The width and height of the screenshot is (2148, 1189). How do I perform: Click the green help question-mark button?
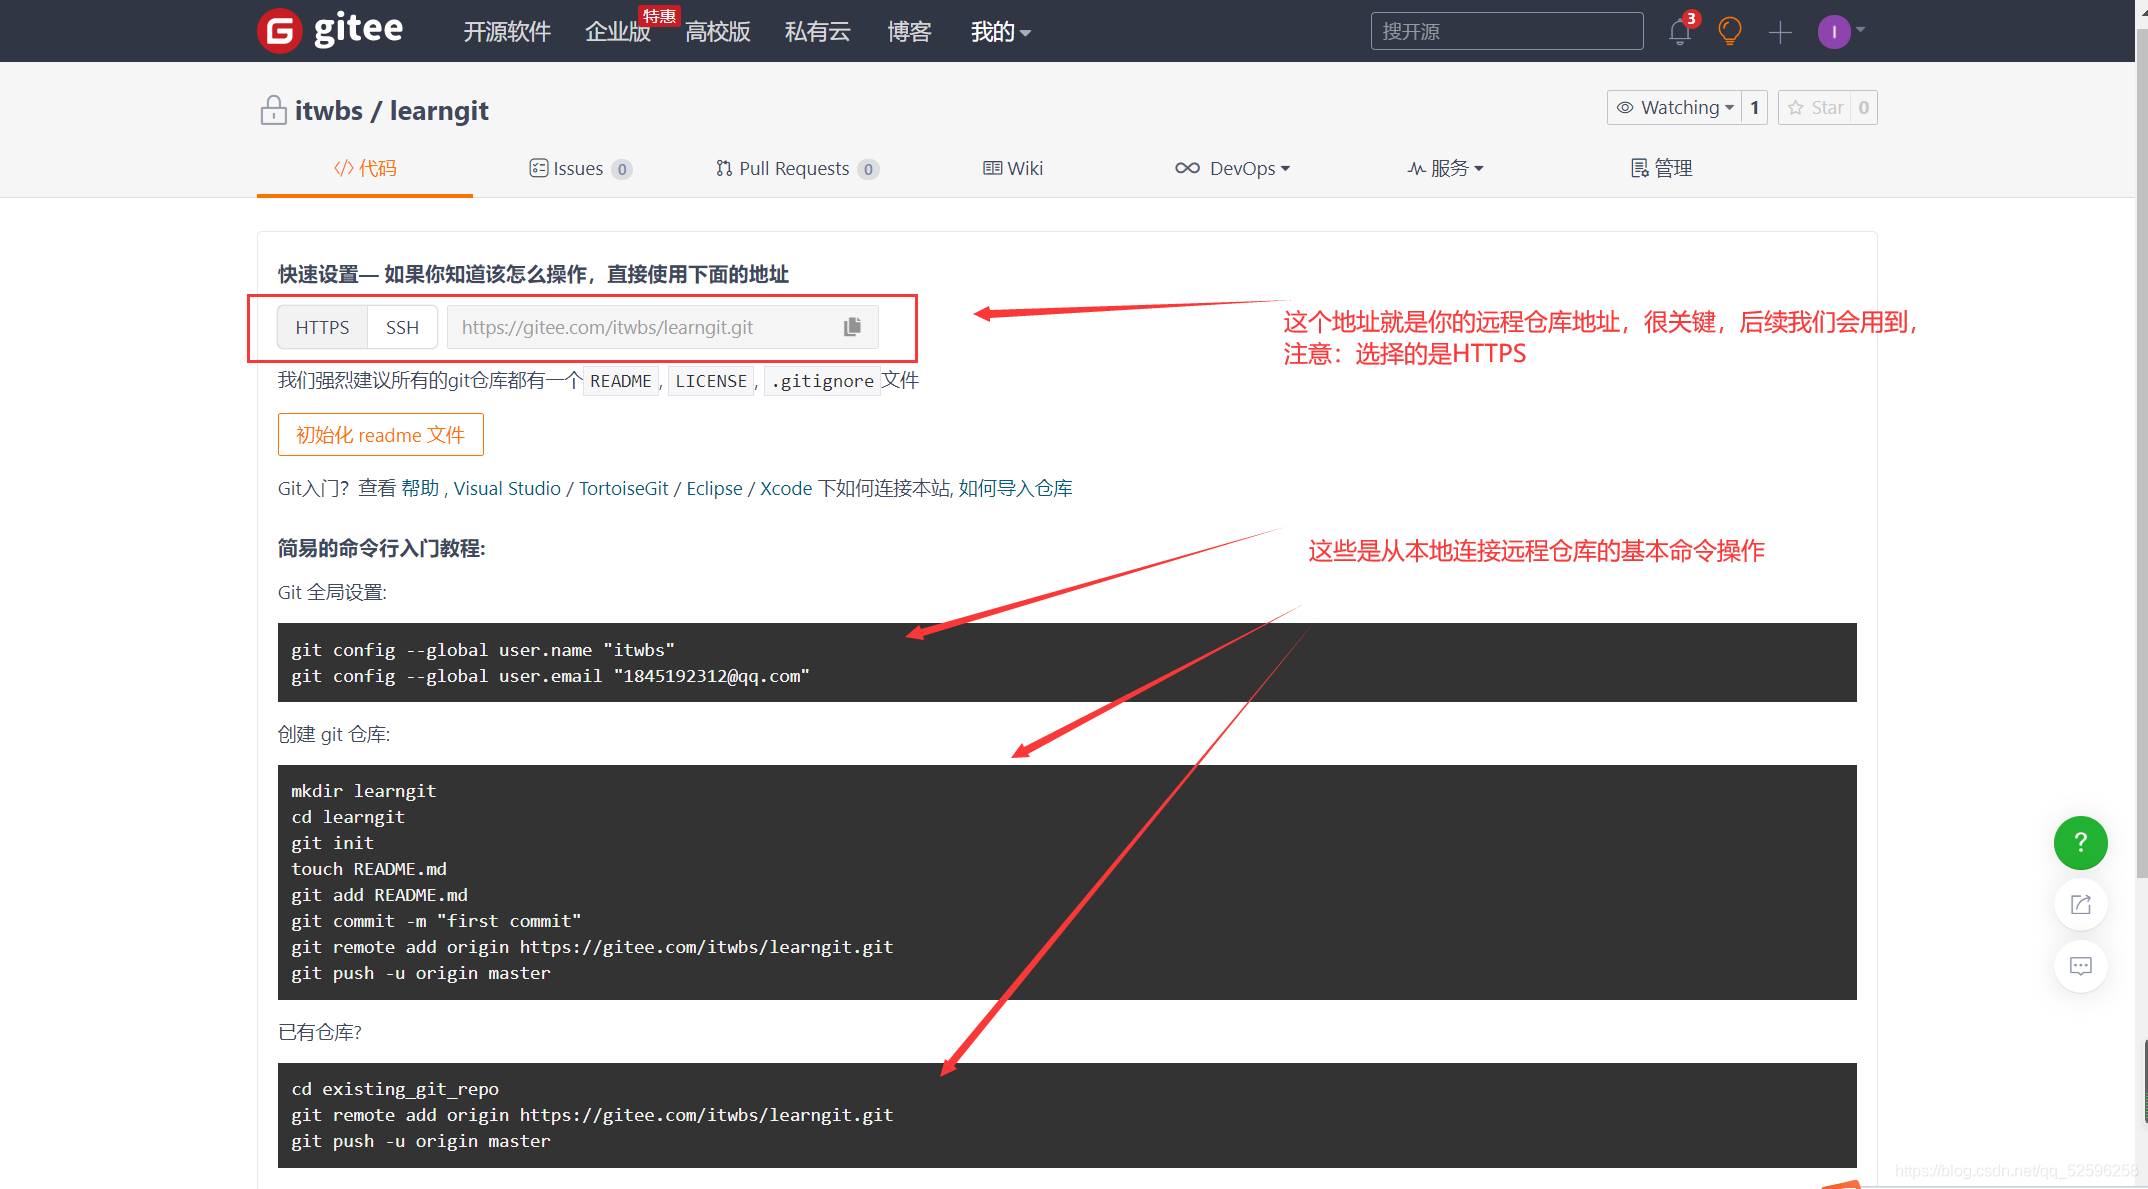click(2081, 843)
